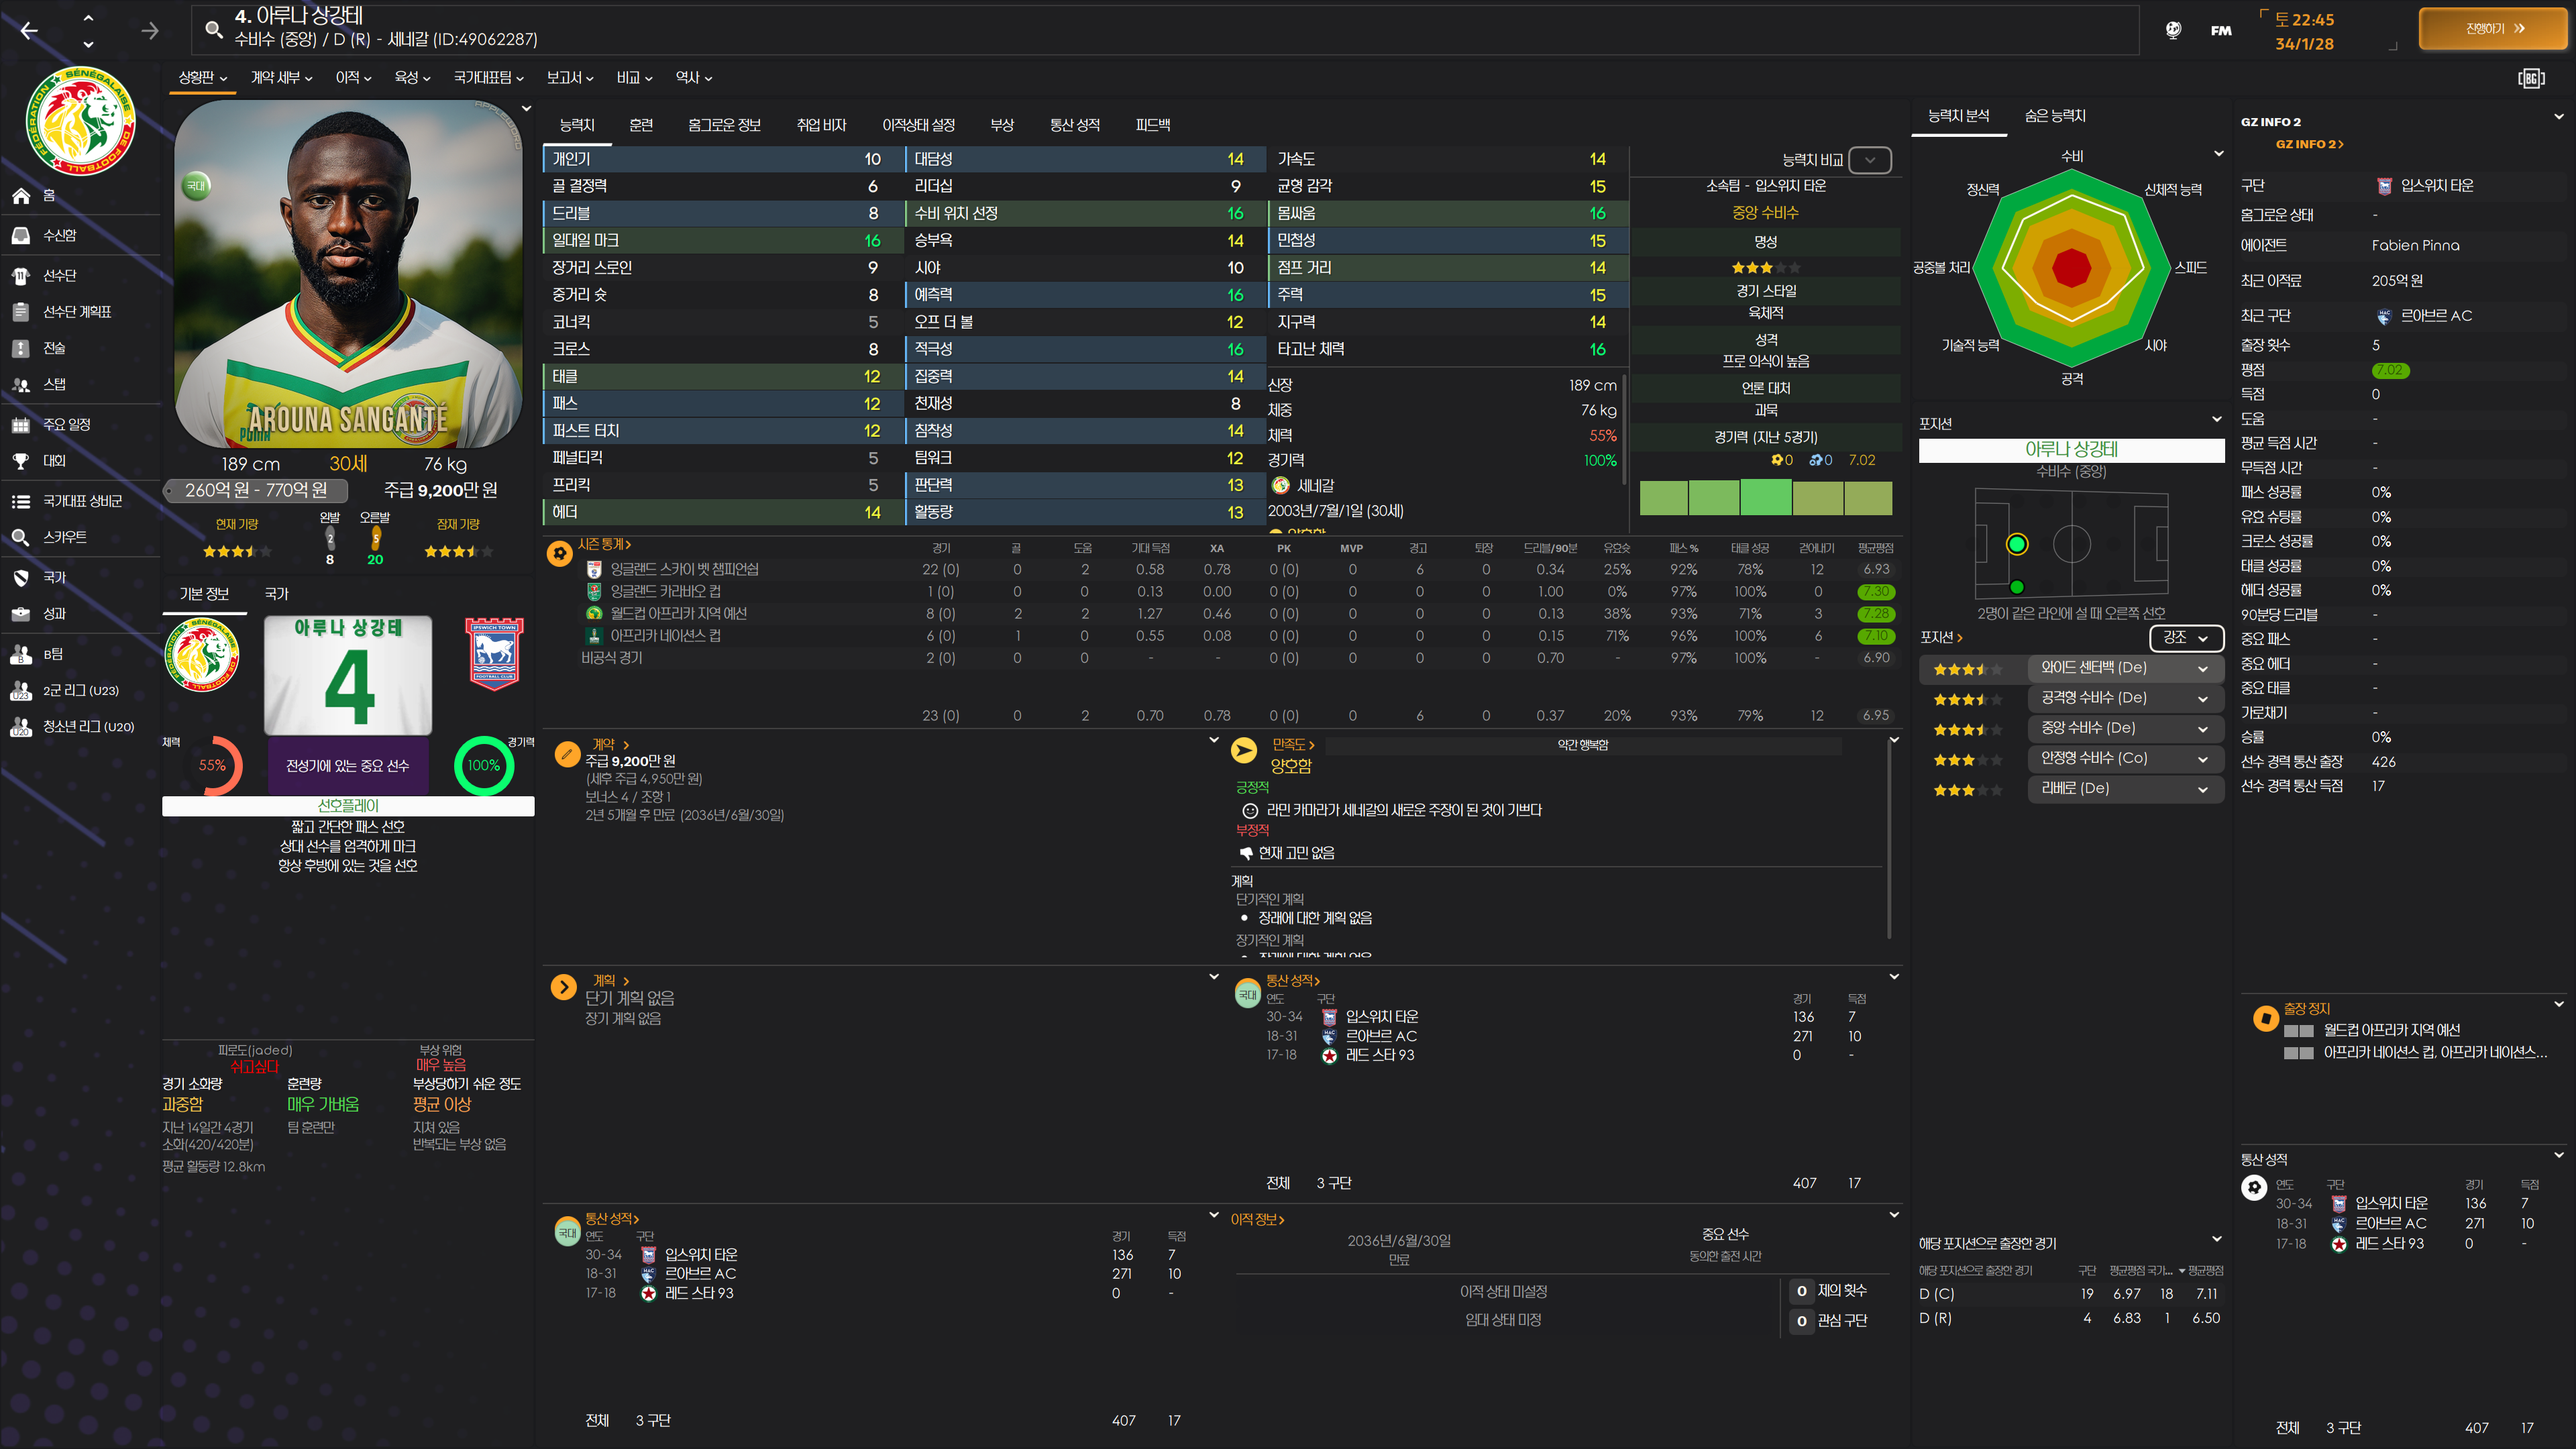Click the search magnifier icon

tap(213, 29)
